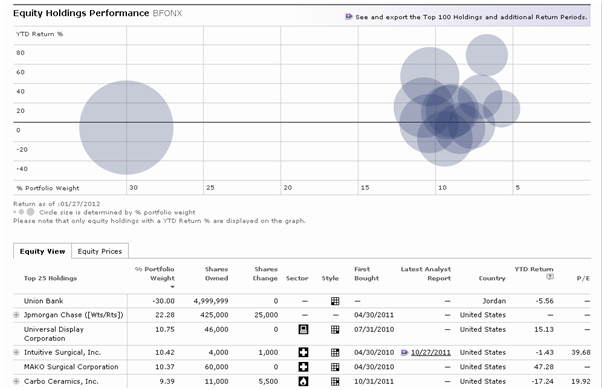Image resolution: width=604 pixels, height=390 pixels.
Task: Select the 4,999,999 shares owned cell
Action: coord(211,301)
